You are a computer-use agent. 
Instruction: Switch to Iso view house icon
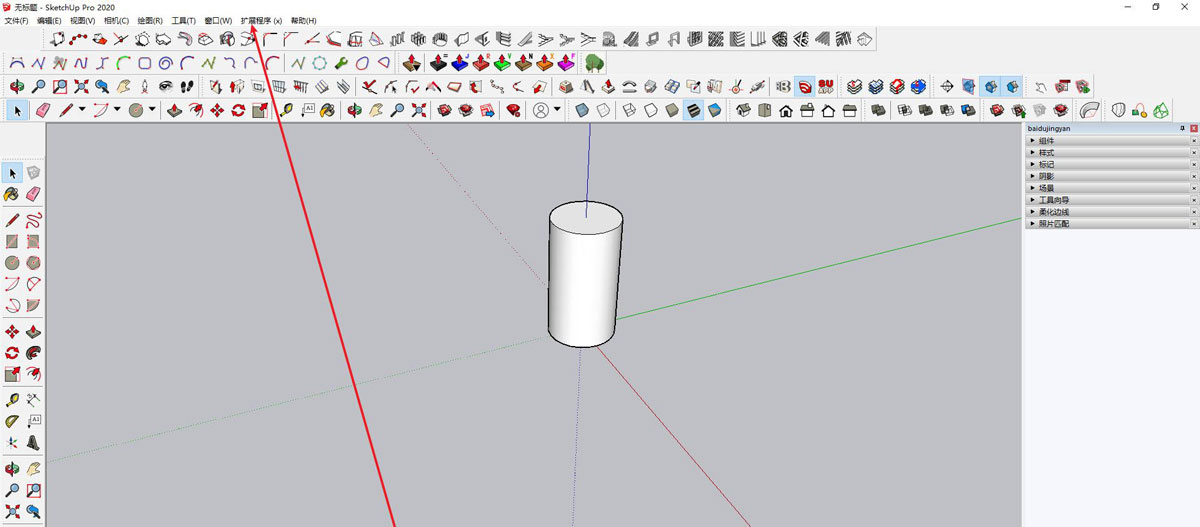pyautogui.click(x=743, y=110)
